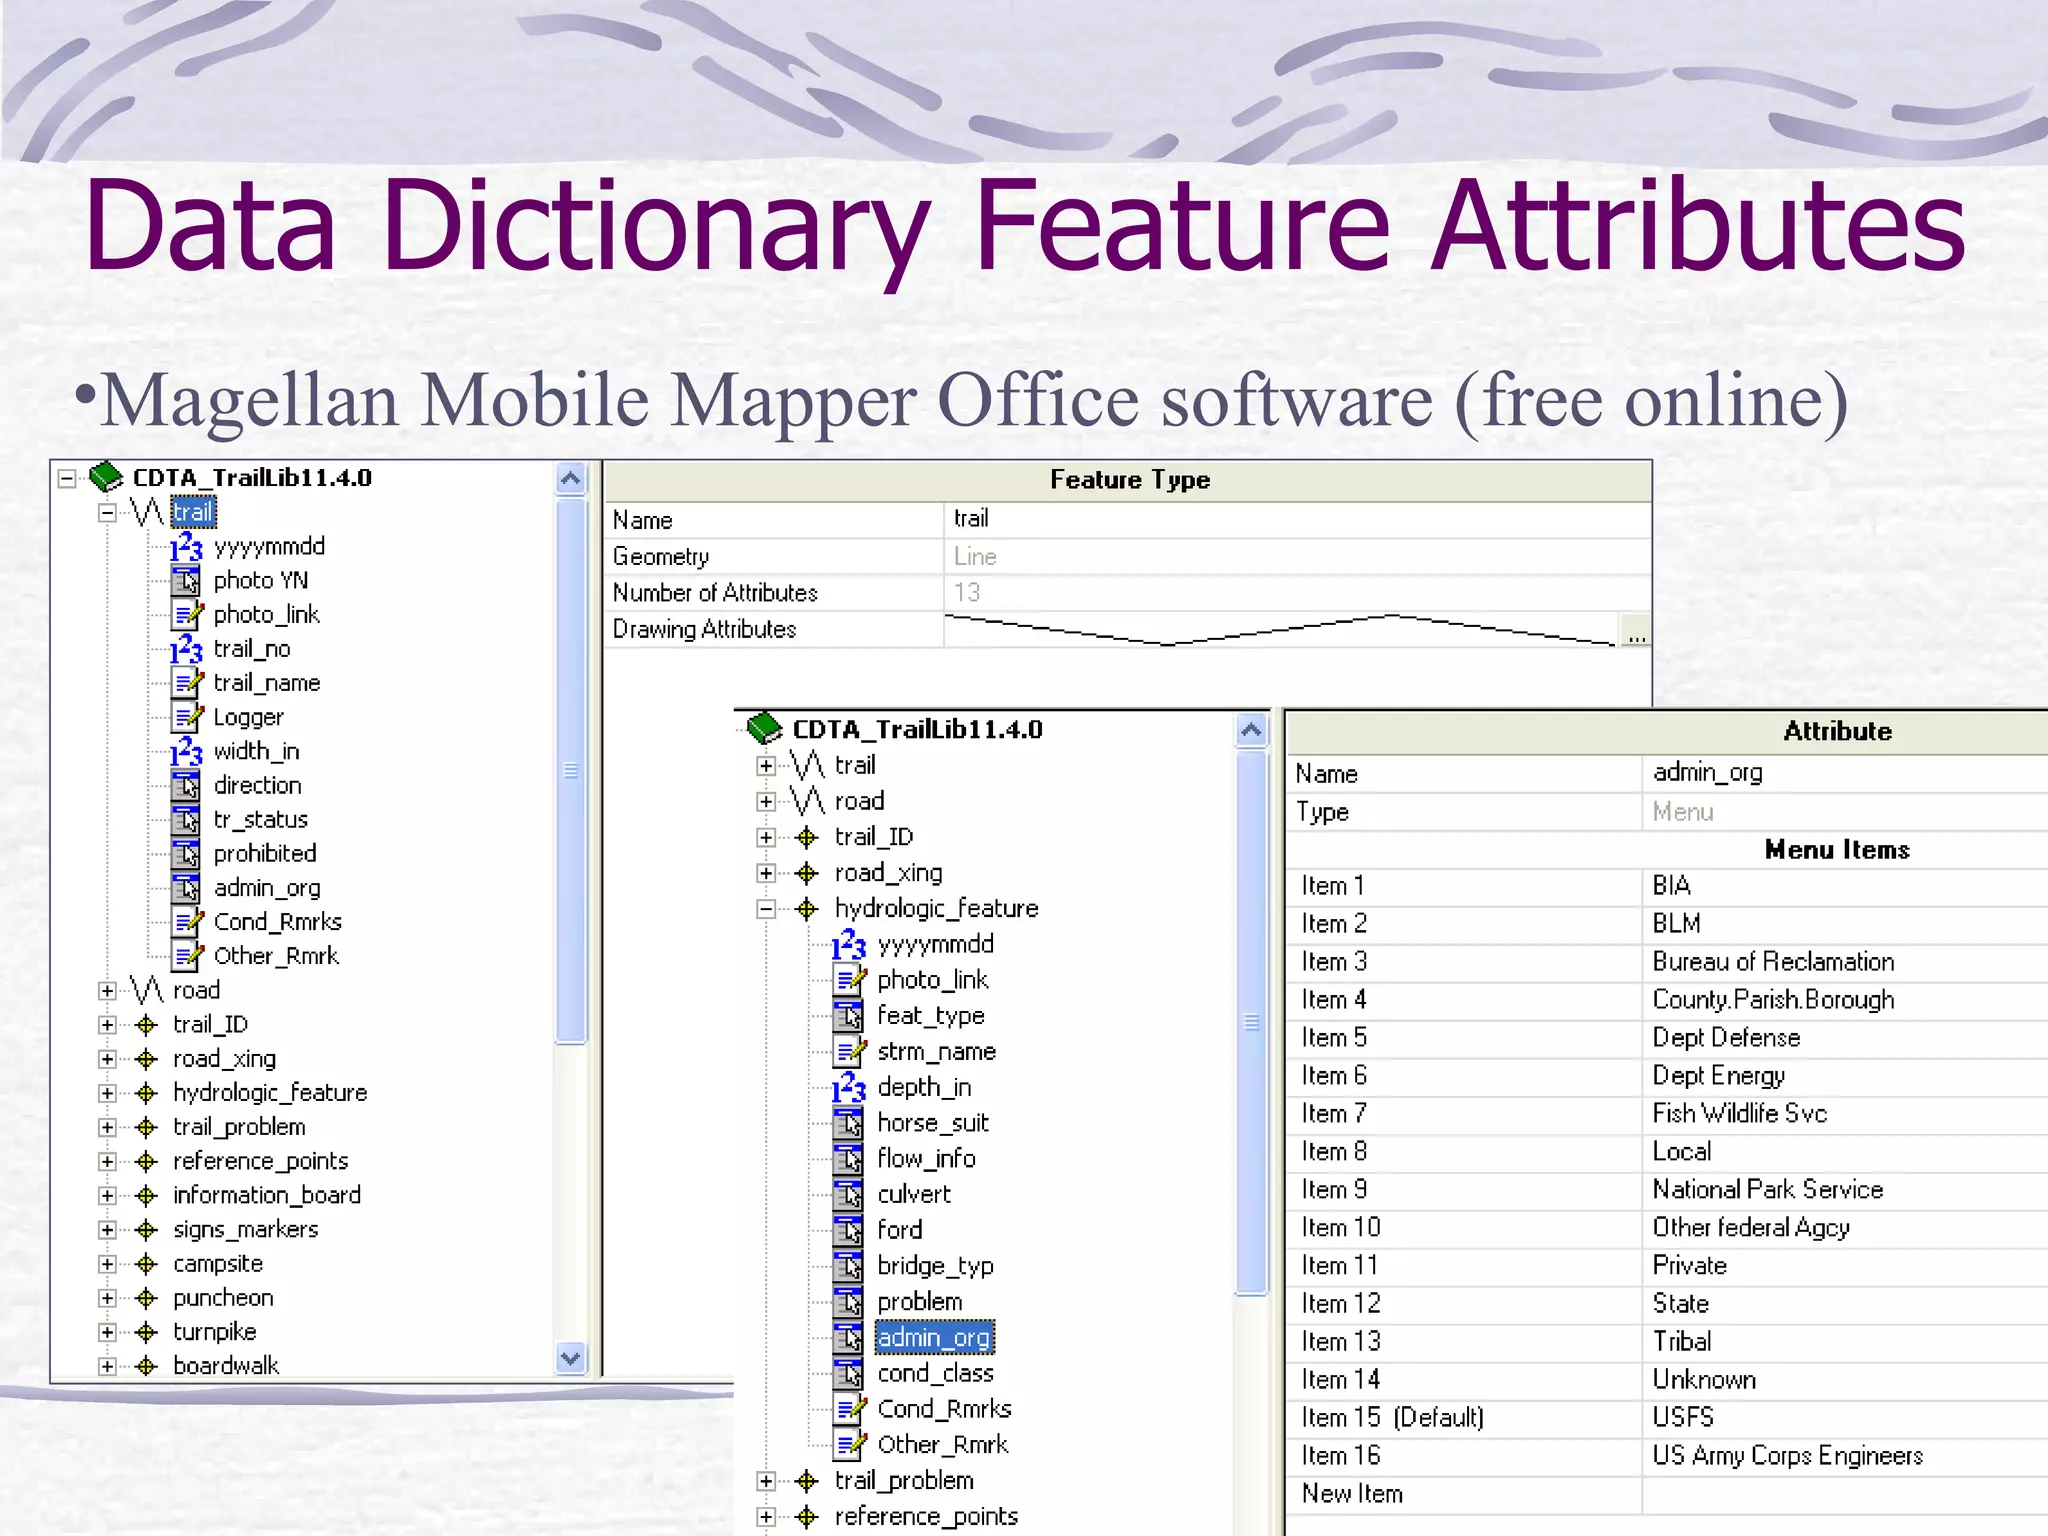Click the down arrow of left tree scrollbar
Screen dimensions: 2048x1536
click(x=571, y=1358)
